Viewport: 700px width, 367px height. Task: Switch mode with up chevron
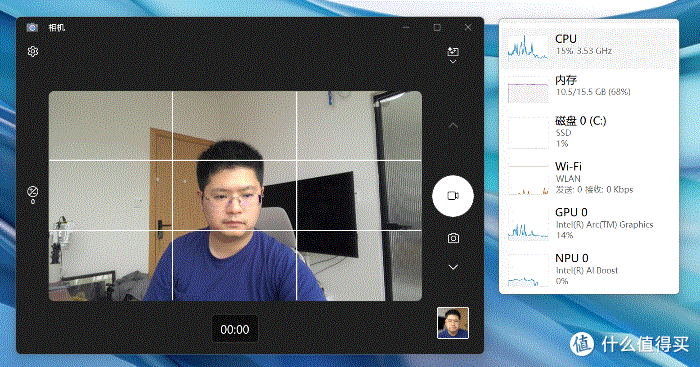click(x=453, y=125)
